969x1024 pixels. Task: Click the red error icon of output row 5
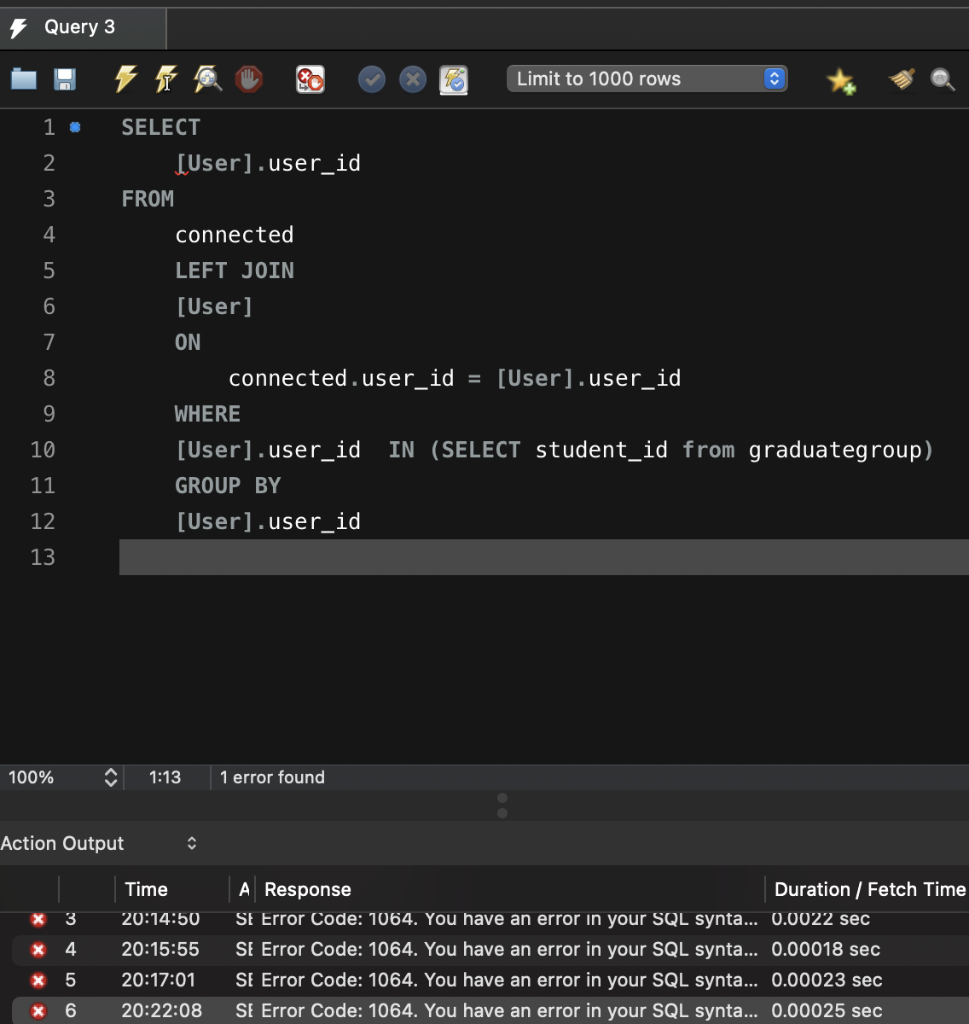coord(39,980)
